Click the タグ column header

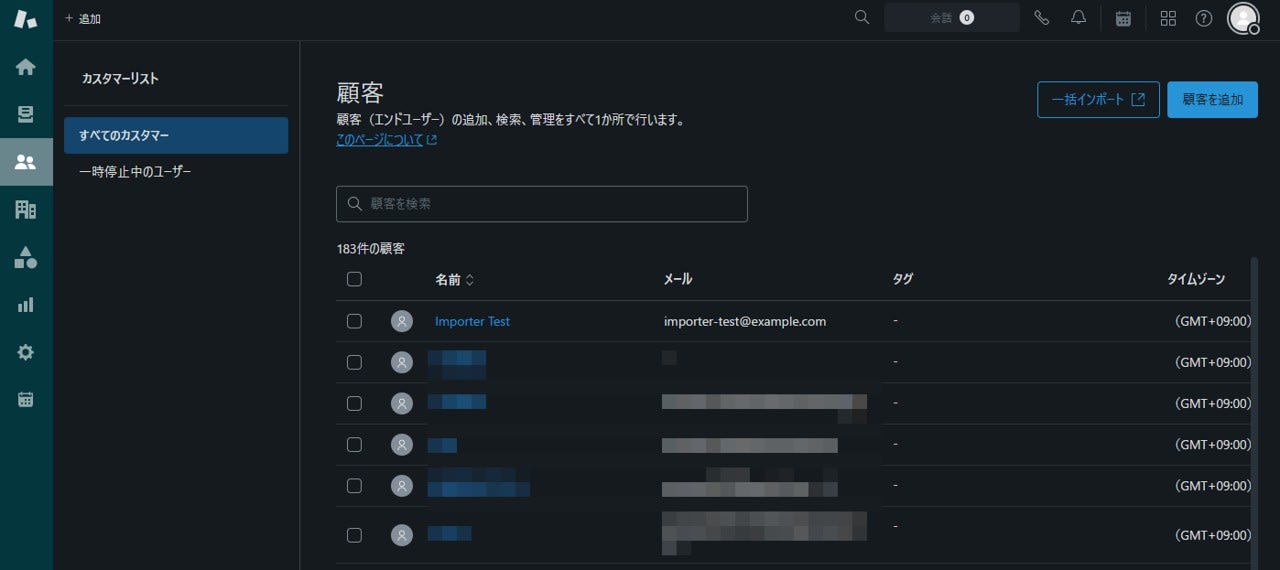pyautogui.click(x=903, y=280)
